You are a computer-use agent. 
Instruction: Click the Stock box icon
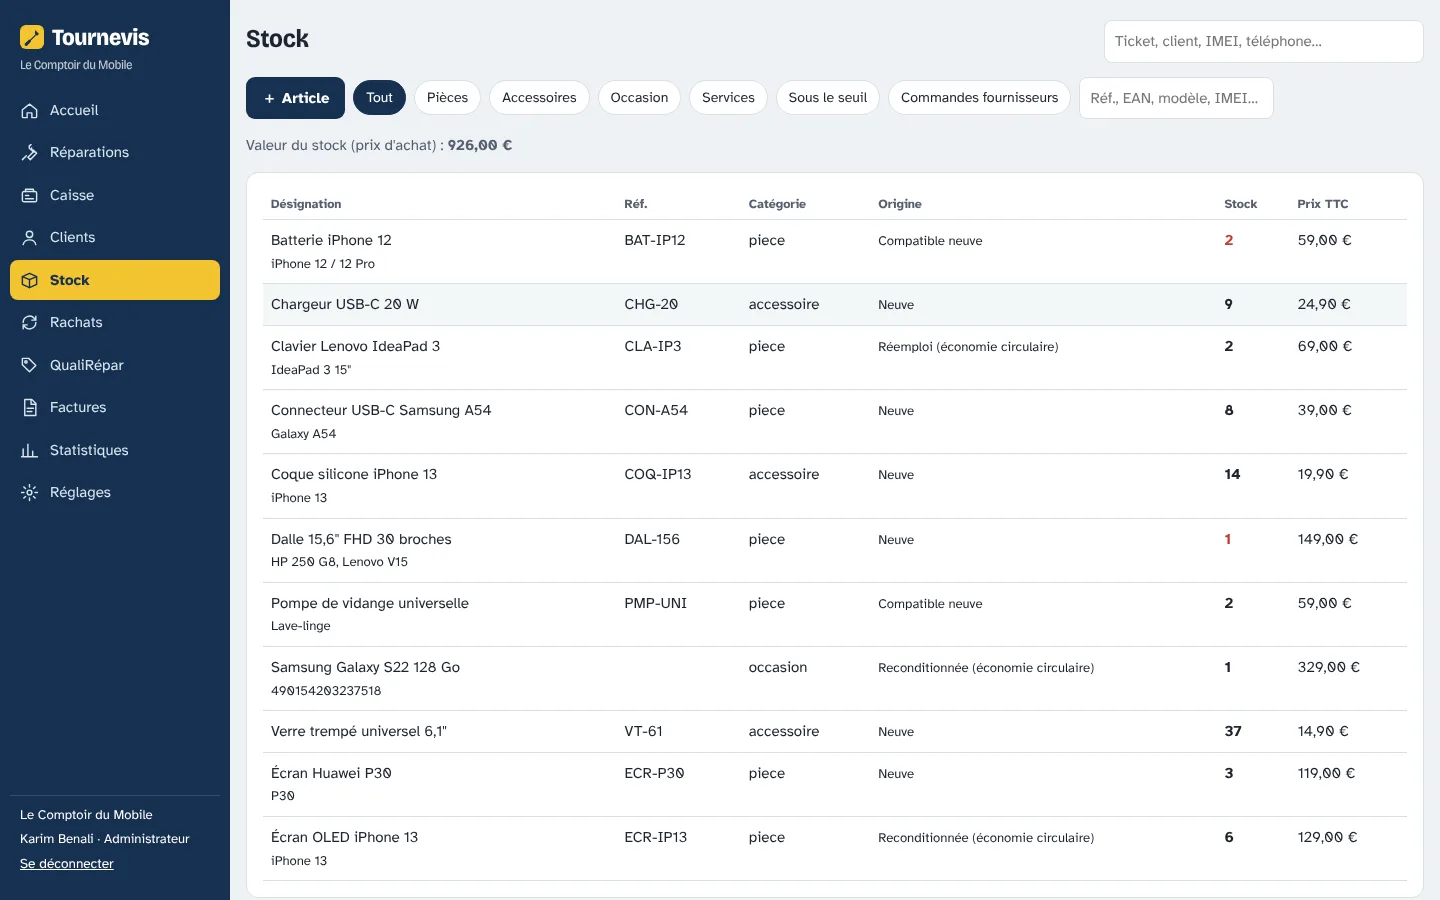click(x=30, y=281)
